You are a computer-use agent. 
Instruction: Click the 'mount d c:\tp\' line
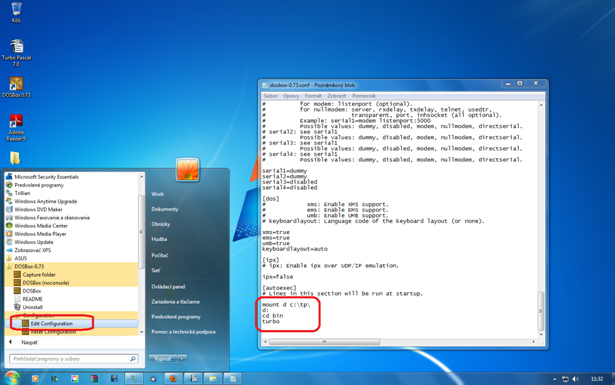(286, 305)
